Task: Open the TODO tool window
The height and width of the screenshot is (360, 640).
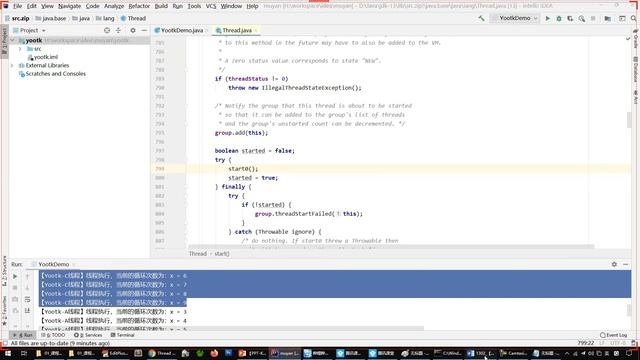Action: tap(53, 335)
